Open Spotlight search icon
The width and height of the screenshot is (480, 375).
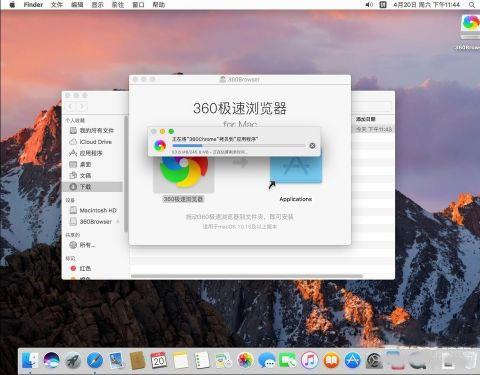point(472,5)
